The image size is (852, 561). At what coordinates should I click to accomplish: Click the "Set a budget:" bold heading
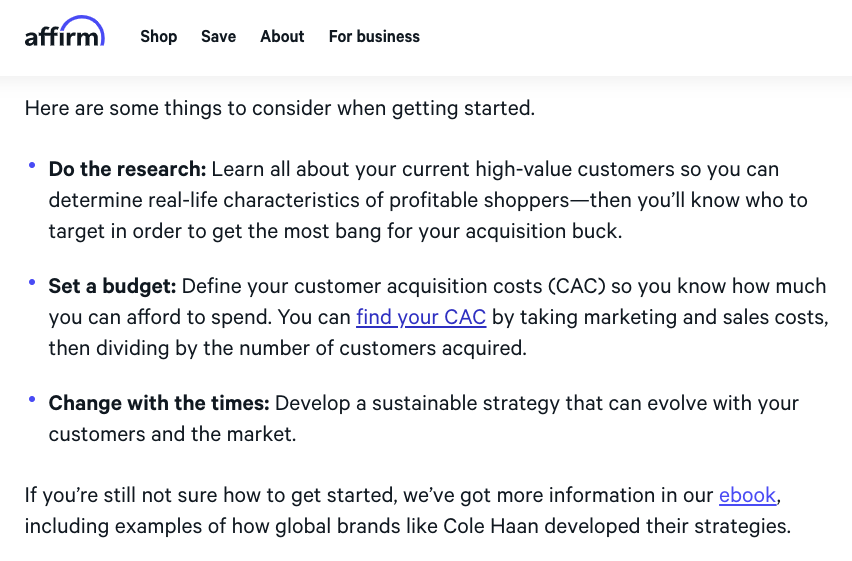click(112, 287)
